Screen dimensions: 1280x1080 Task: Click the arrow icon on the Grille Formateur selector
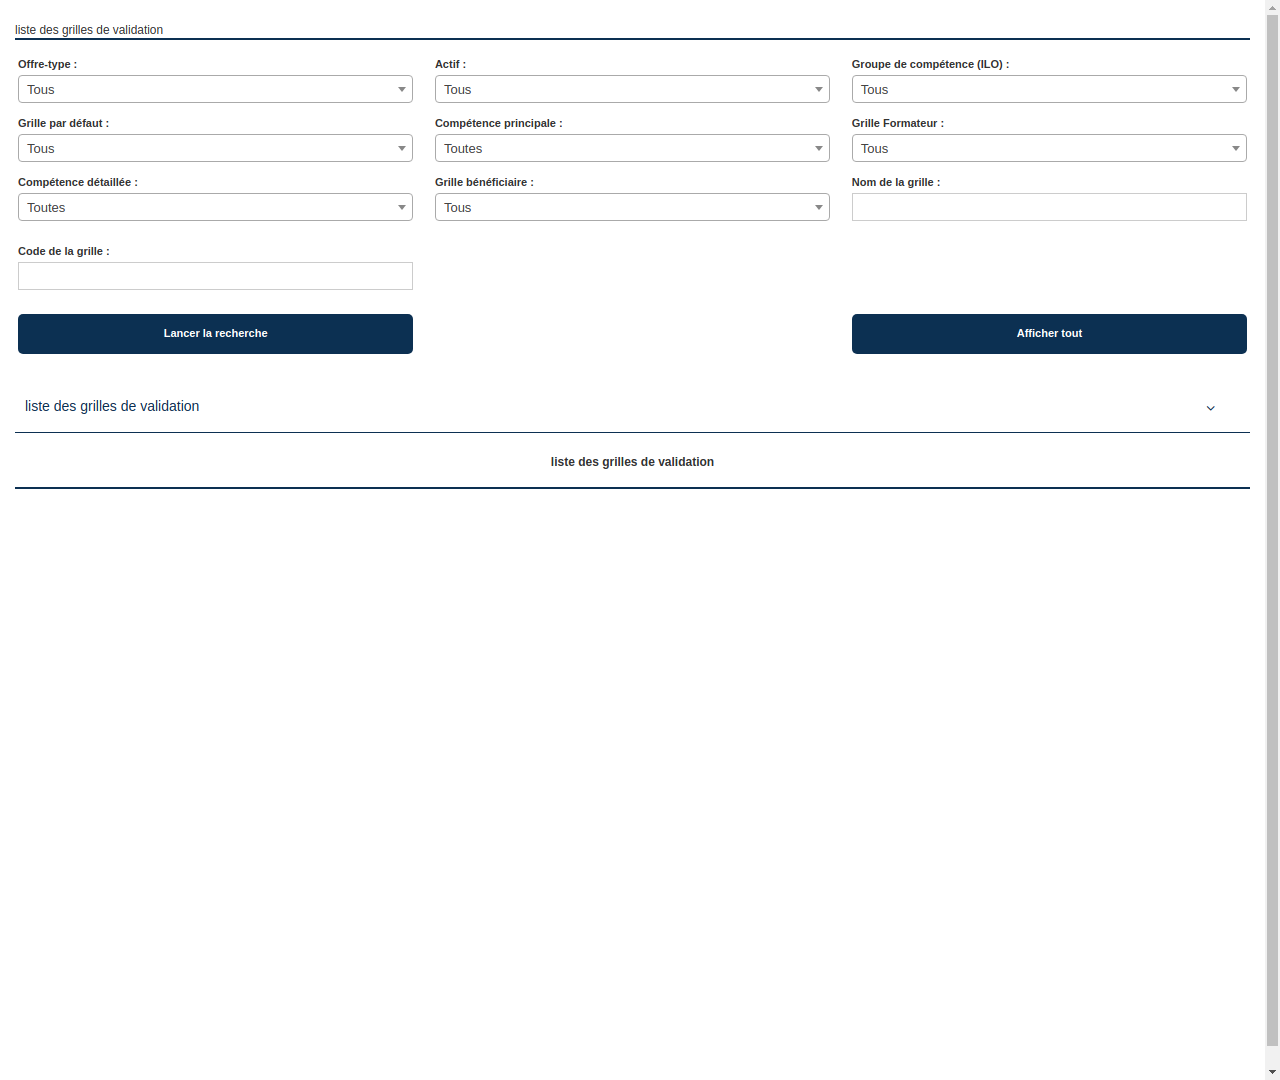click(x=1236, y=148)
